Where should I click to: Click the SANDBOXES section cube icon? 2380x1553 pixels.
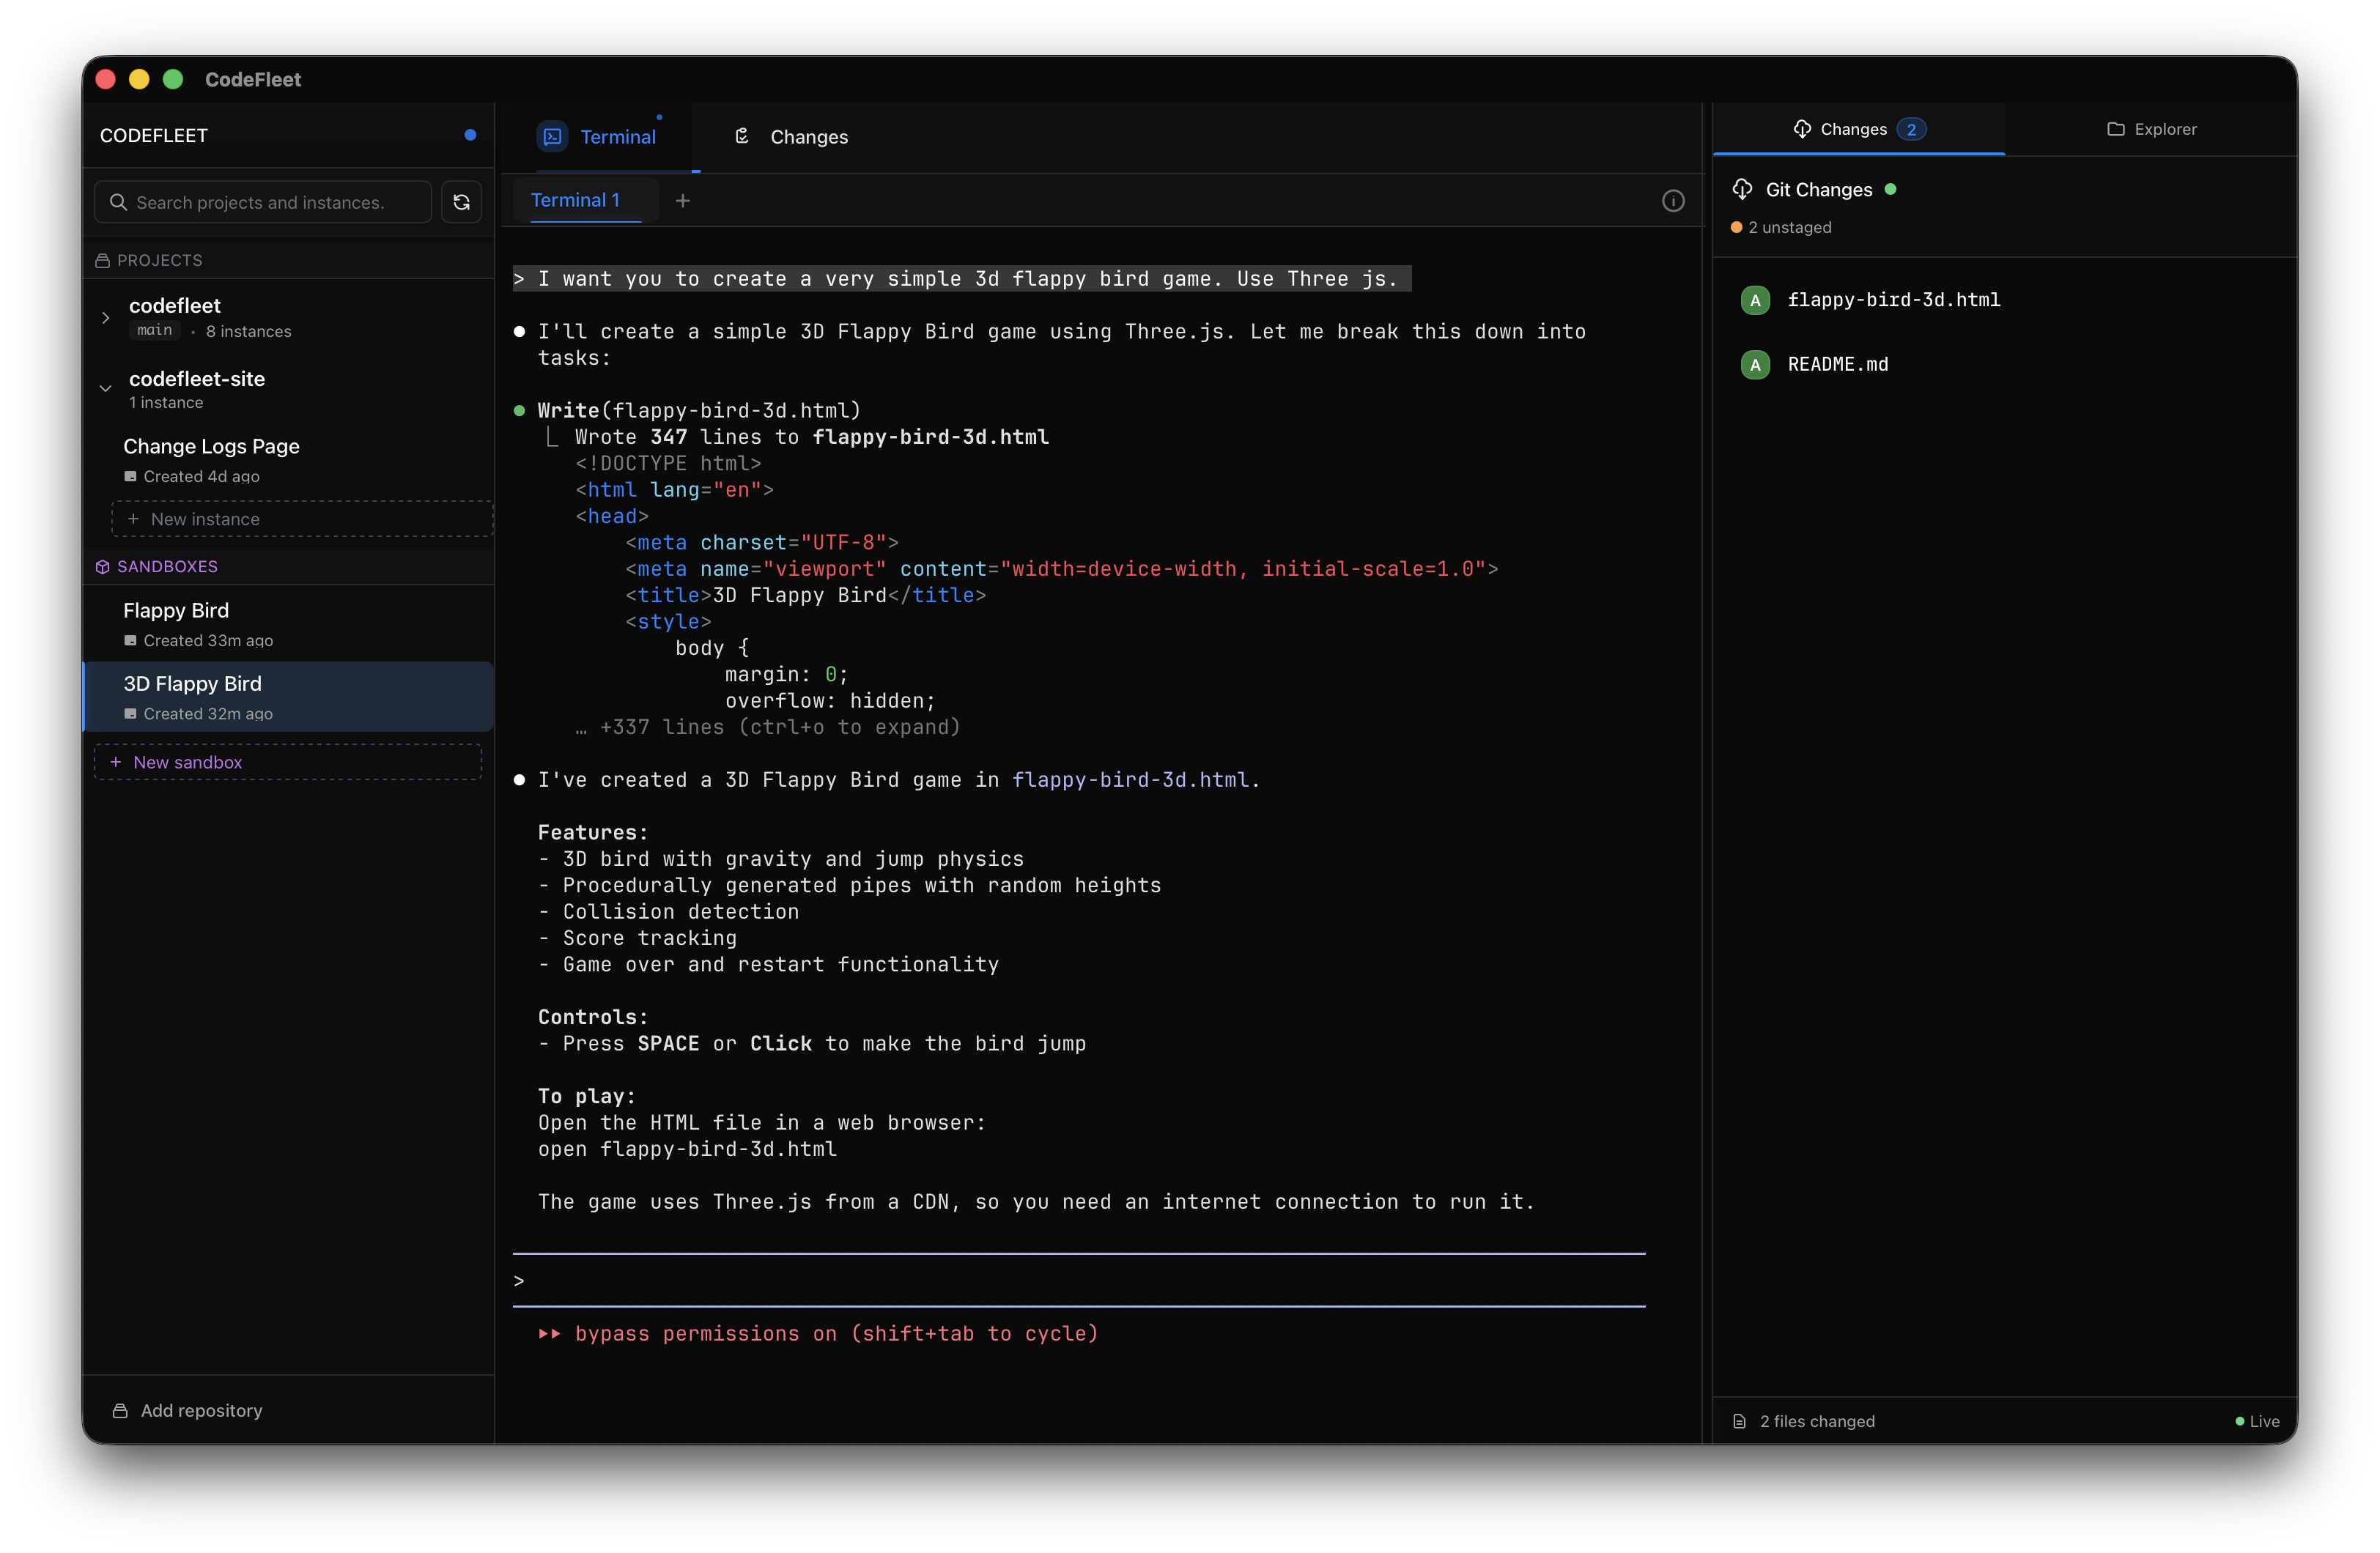click(103, 566)
